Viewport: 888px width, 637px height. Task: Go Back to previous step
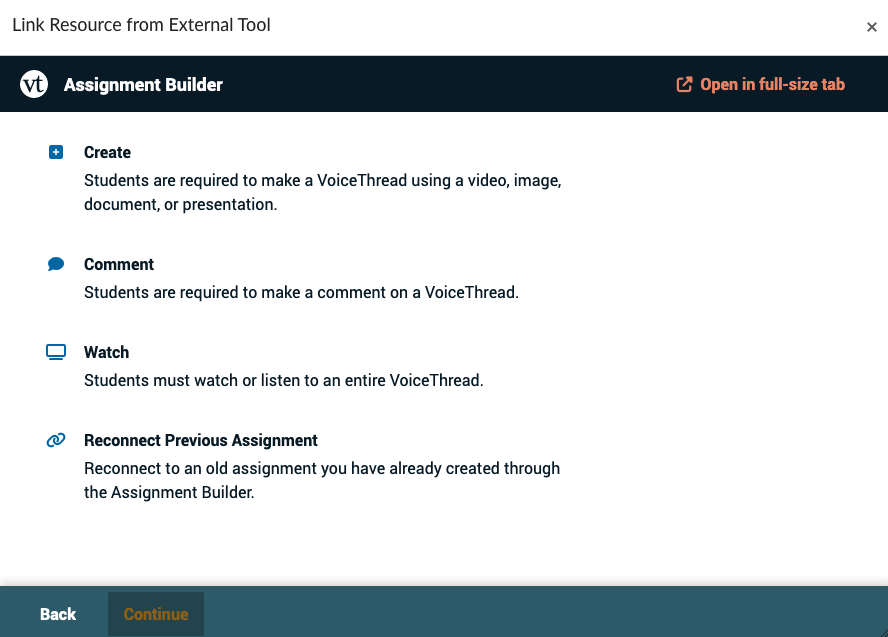coord(58,614)
